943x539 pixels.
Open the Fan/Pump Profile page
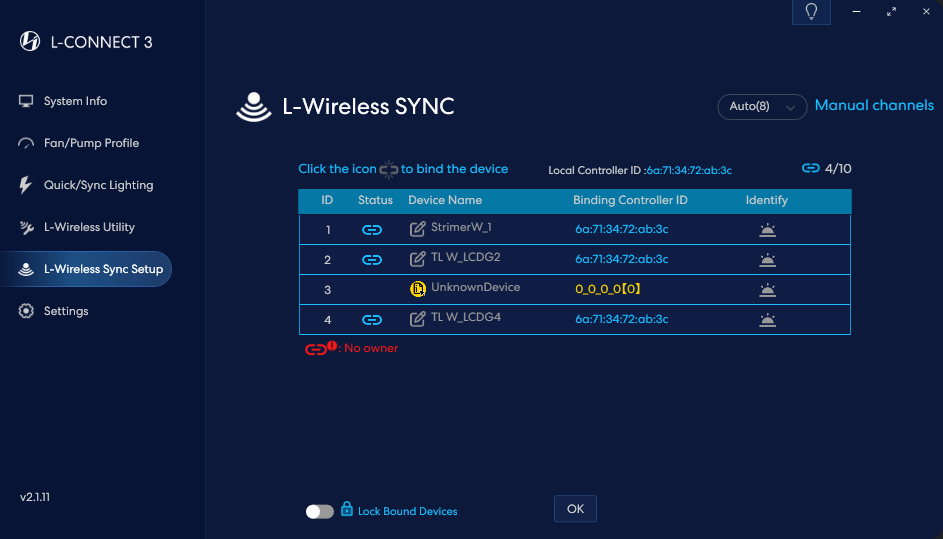(x=91, y=143)
